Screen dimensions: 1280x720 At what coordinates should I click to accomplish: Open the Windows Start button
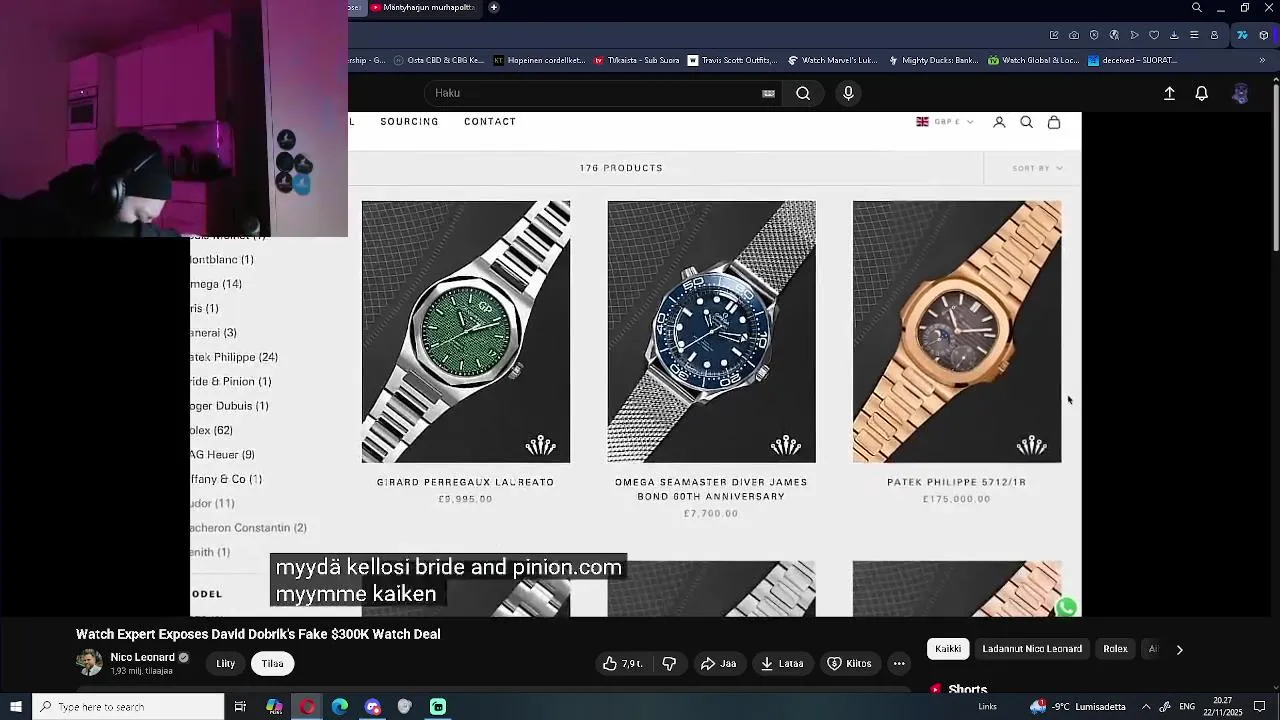click(x=16, y=707)
